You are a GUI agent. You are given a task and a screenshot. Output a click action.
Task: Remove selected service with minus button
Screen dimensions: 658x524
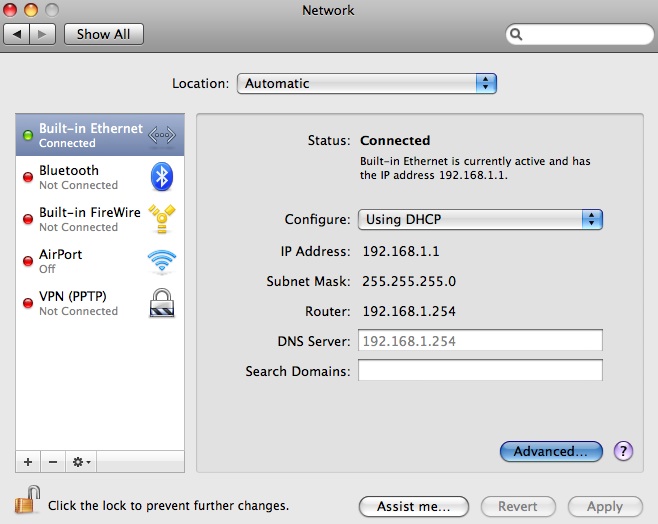pos(53,462)
